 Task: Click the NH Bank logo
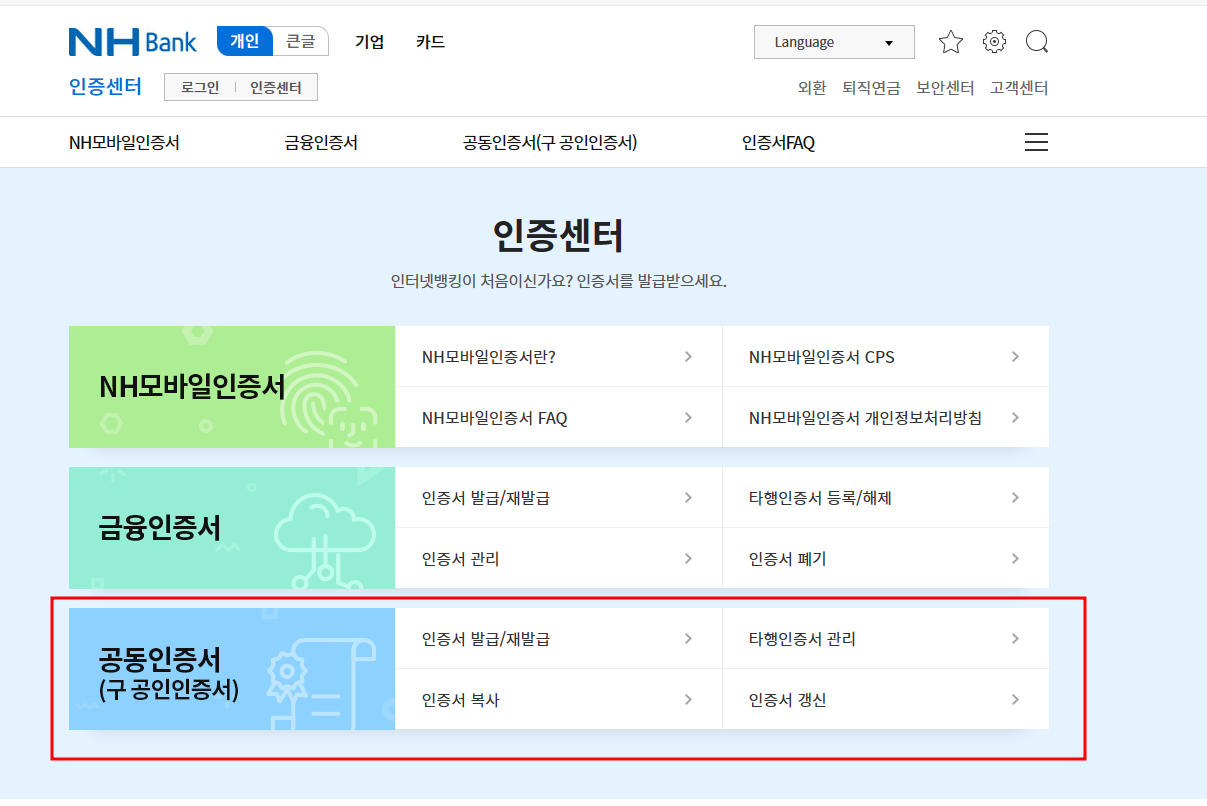click(x=131, y=41)
